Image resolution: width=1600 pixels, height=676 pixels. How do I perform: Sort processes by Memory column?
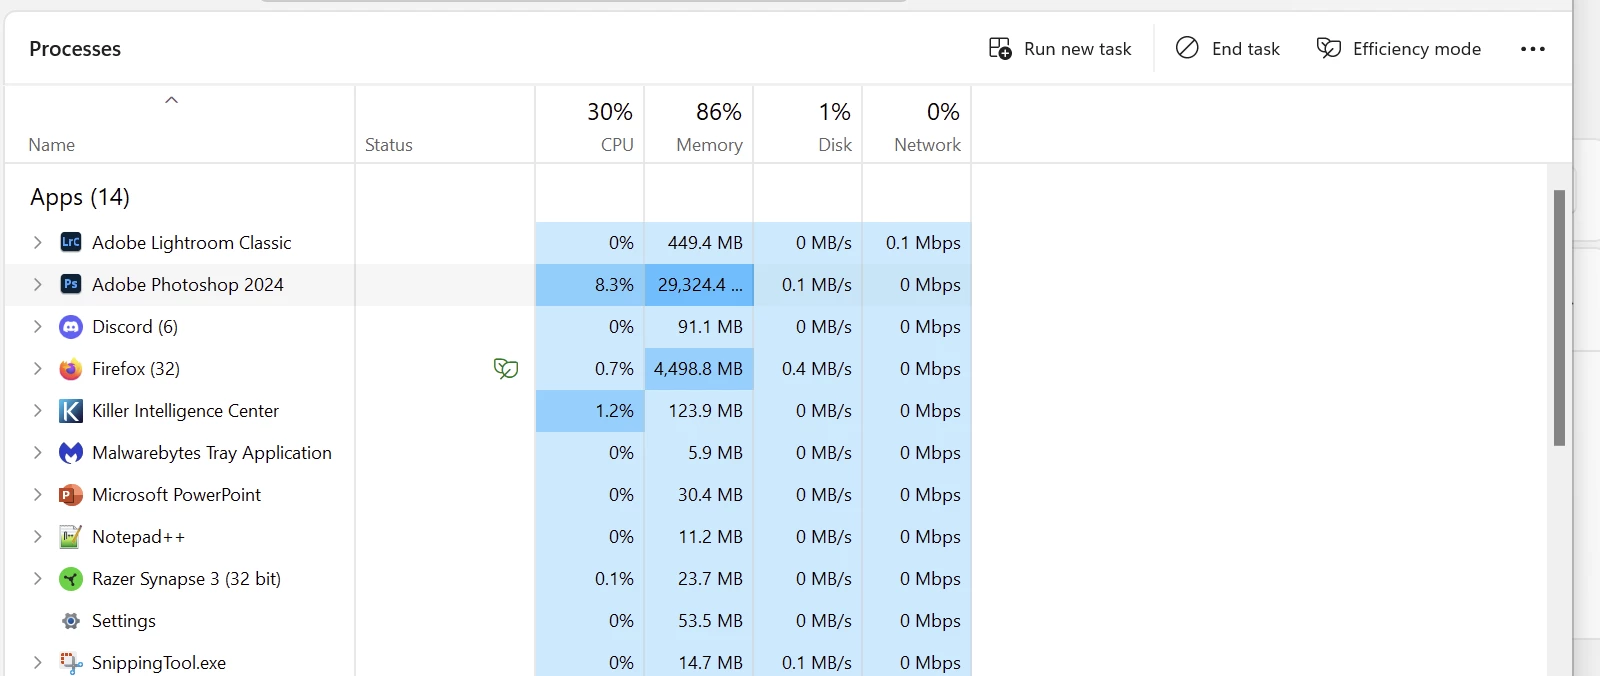tap(699, 124)
